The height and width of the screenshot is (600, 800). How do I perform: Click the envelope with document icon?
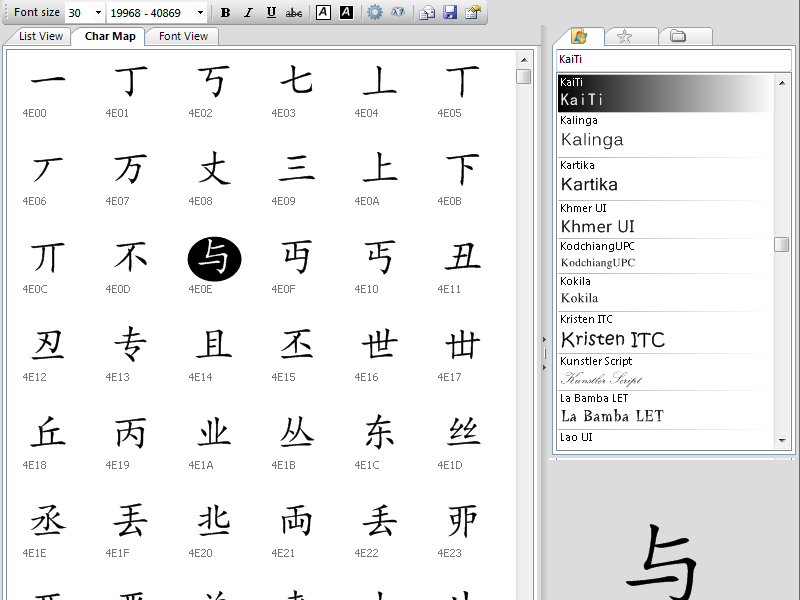point(427,13)
